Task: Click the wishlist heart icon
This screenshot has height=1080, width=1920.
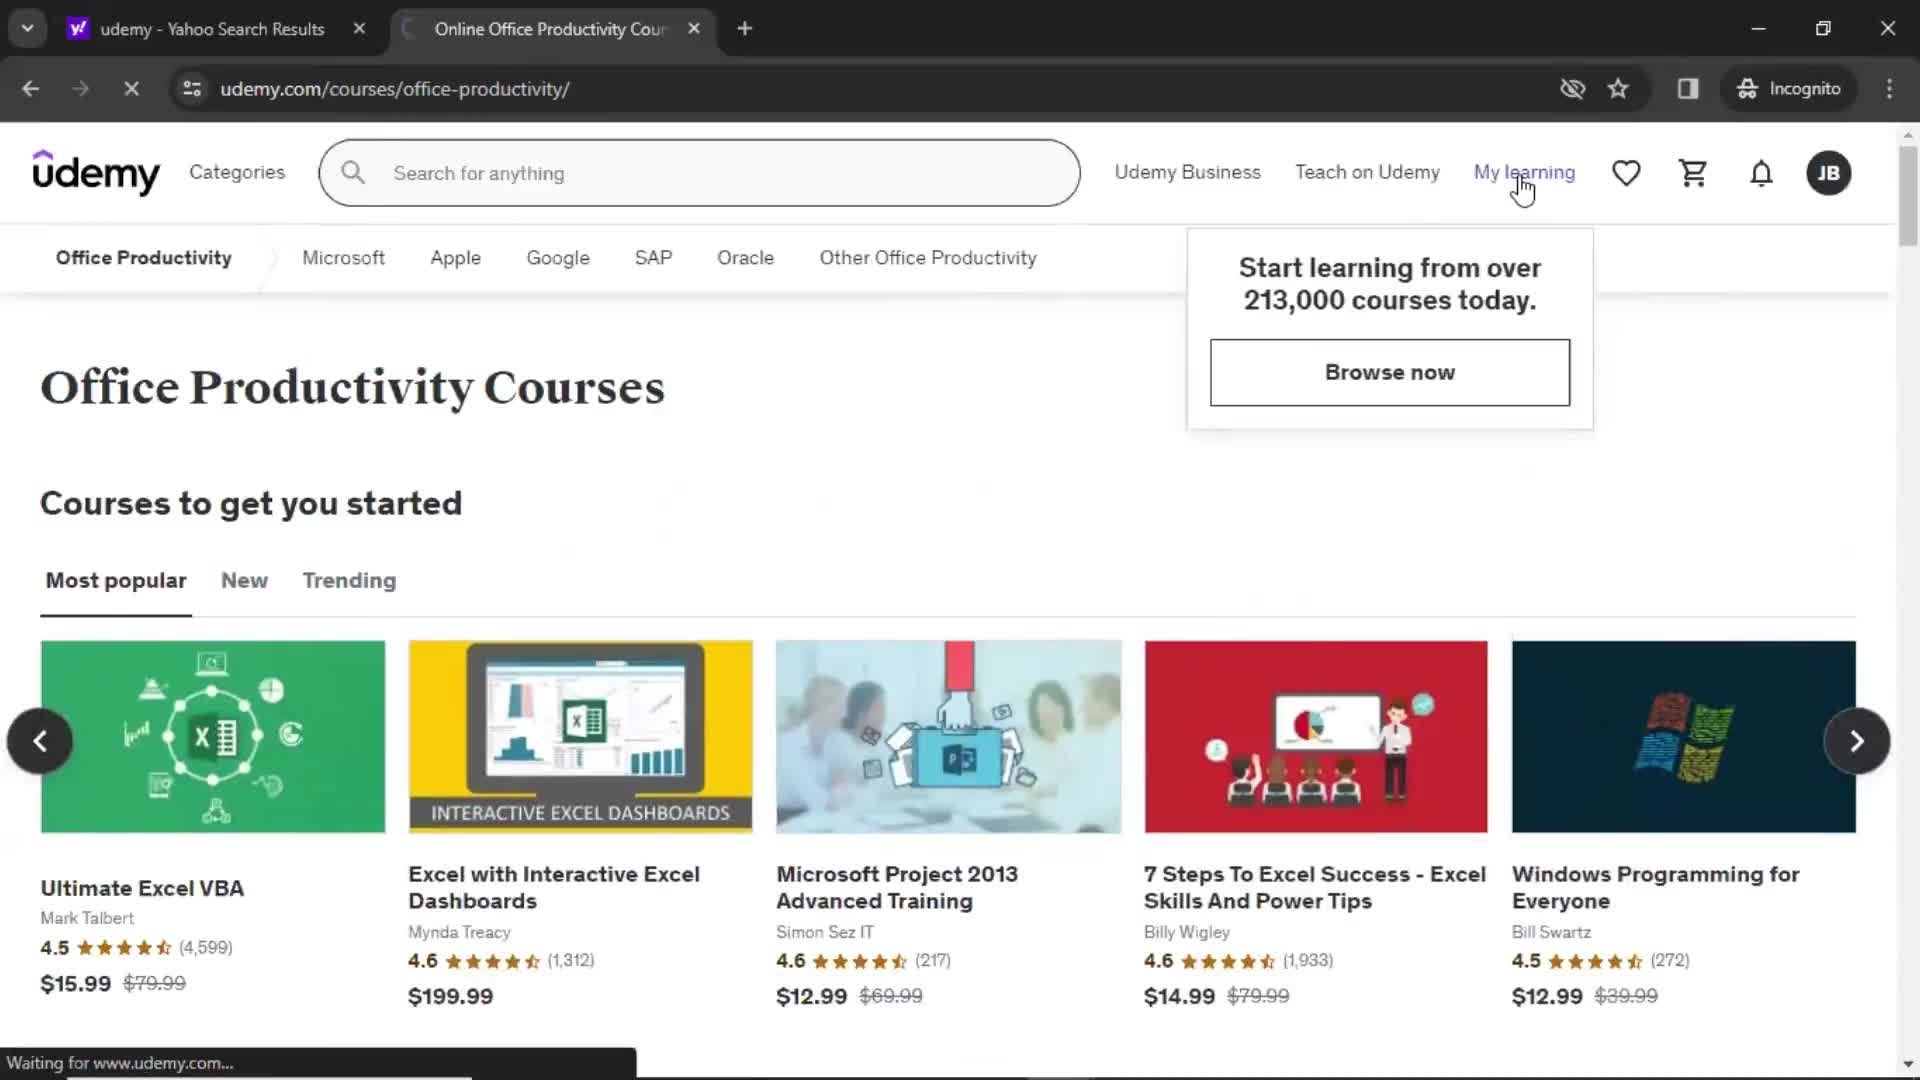Action: [x=1626, y=173]
